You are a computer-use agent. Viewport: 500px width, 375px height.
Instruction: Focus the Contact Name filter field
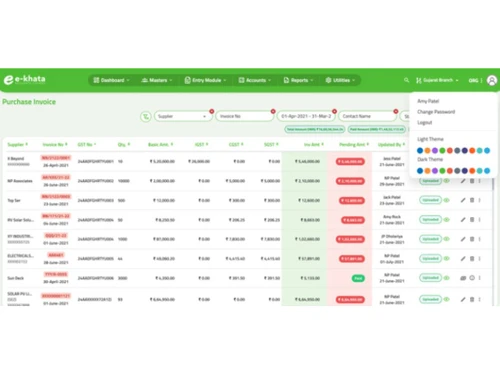(x=367, y=116)
